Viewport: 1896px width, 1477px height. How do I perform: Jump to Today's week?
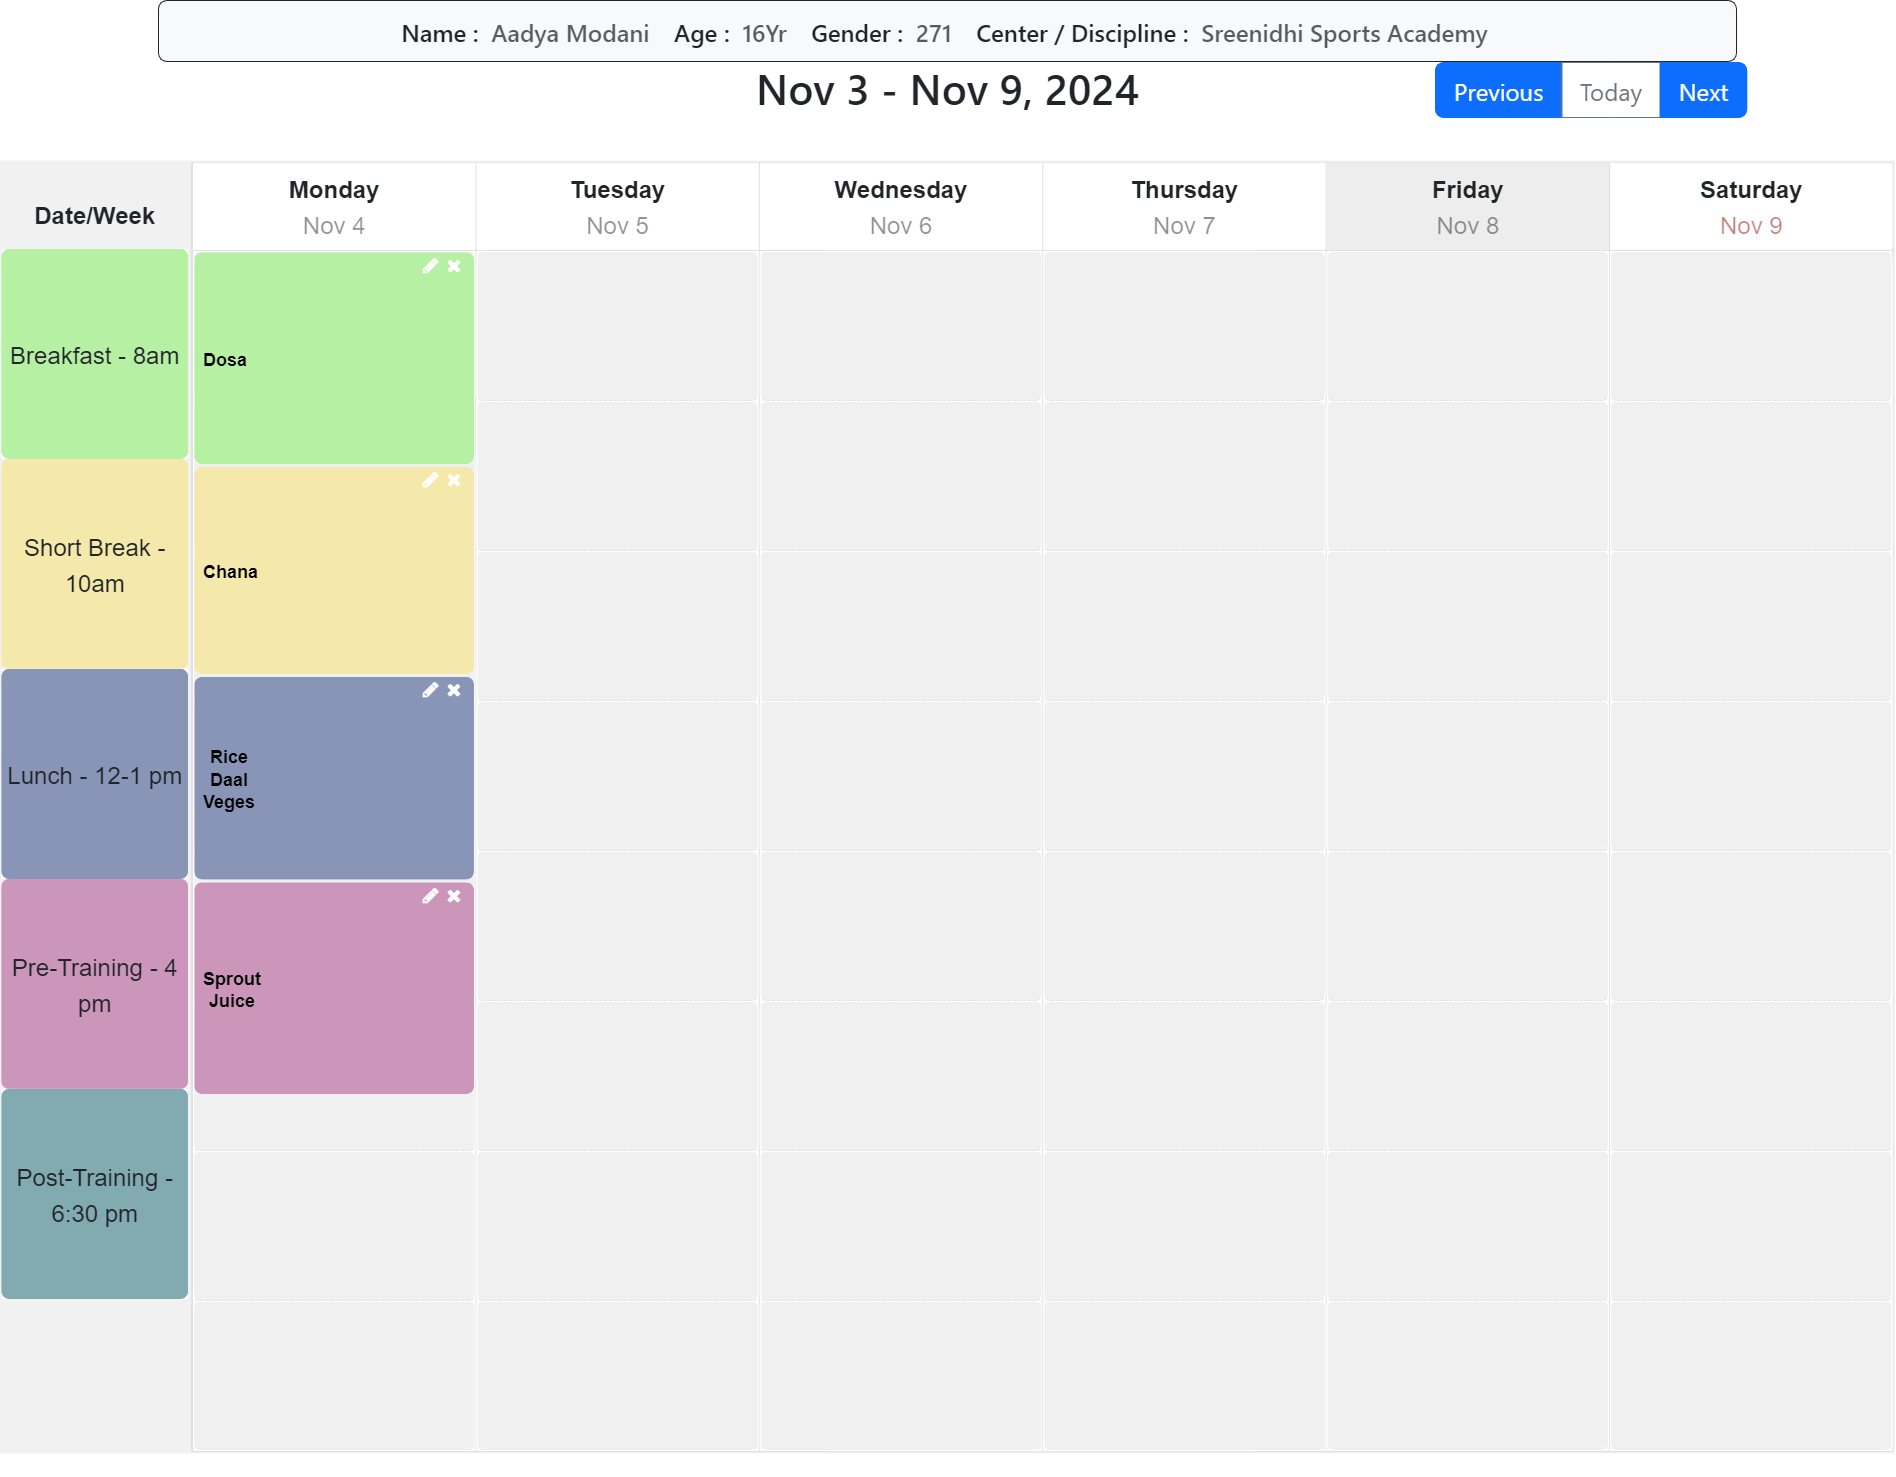click(x=1610, y=92)
